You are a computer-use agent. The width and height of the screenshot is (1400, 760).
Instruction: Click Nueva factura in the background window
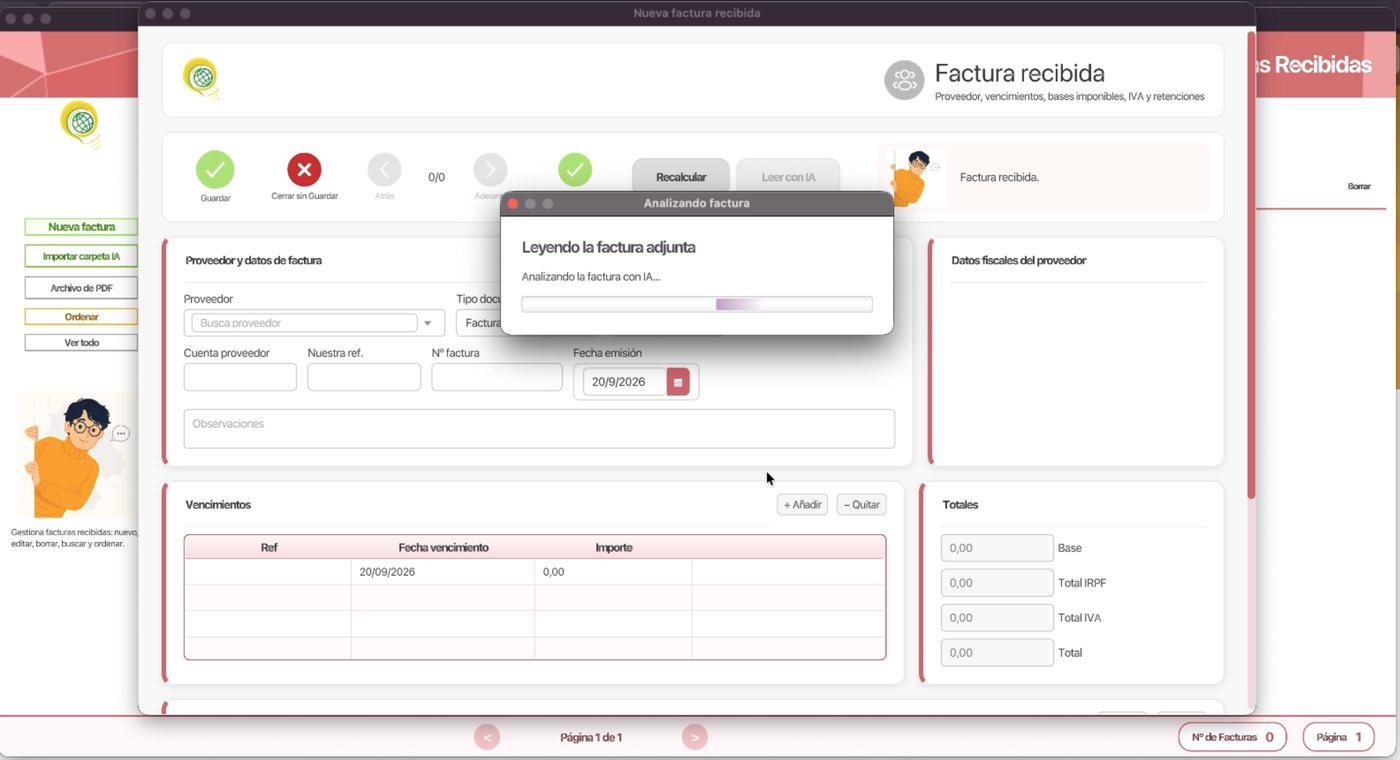point(81,227)
